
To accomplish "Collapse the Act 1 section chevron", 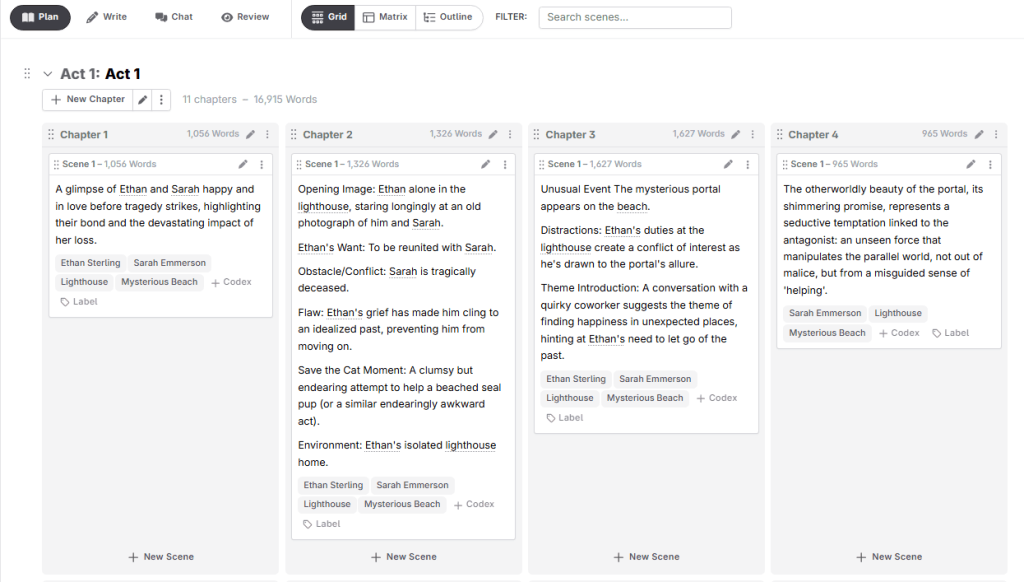I will 47,74.
